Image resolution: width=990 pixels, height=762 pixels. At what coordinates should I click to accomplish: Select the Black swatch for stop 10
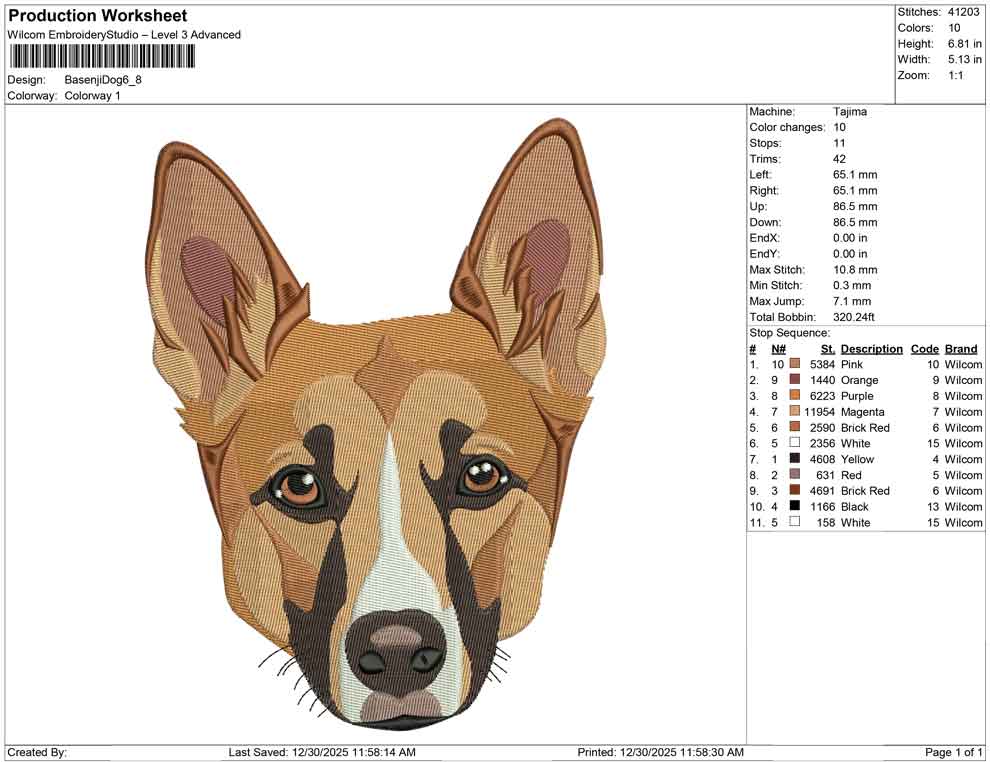(794, 506)
